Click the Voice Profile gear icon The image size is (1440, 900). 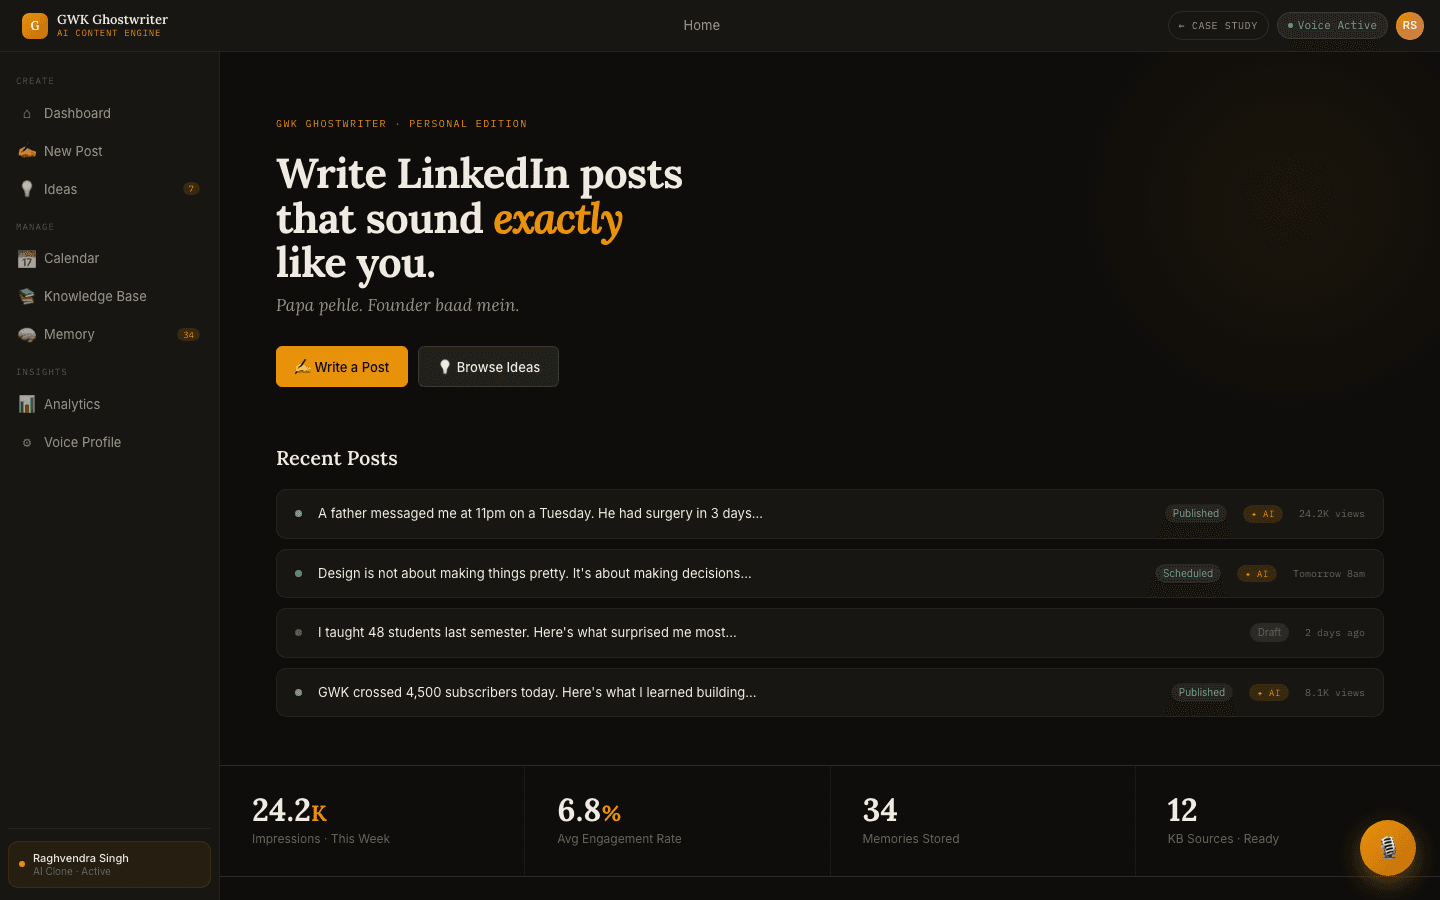coord(27,443)
